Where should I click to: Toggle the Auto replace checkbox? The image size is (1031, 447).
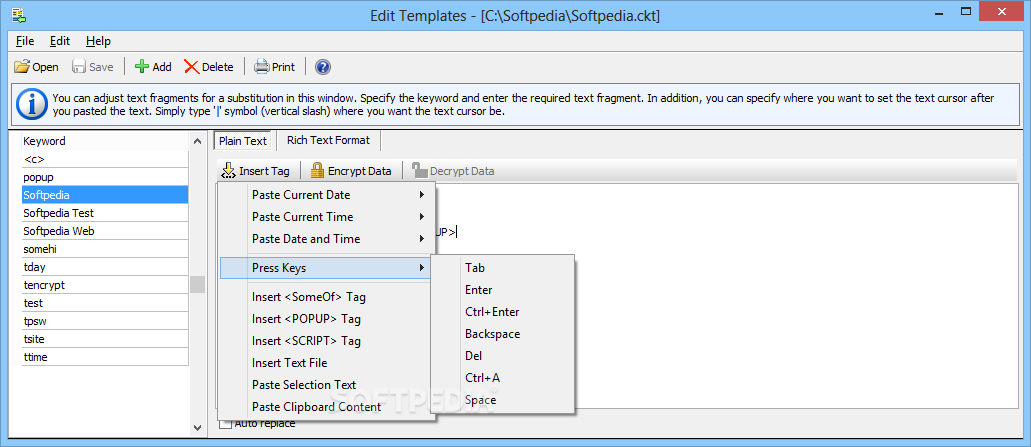[225, 424]
